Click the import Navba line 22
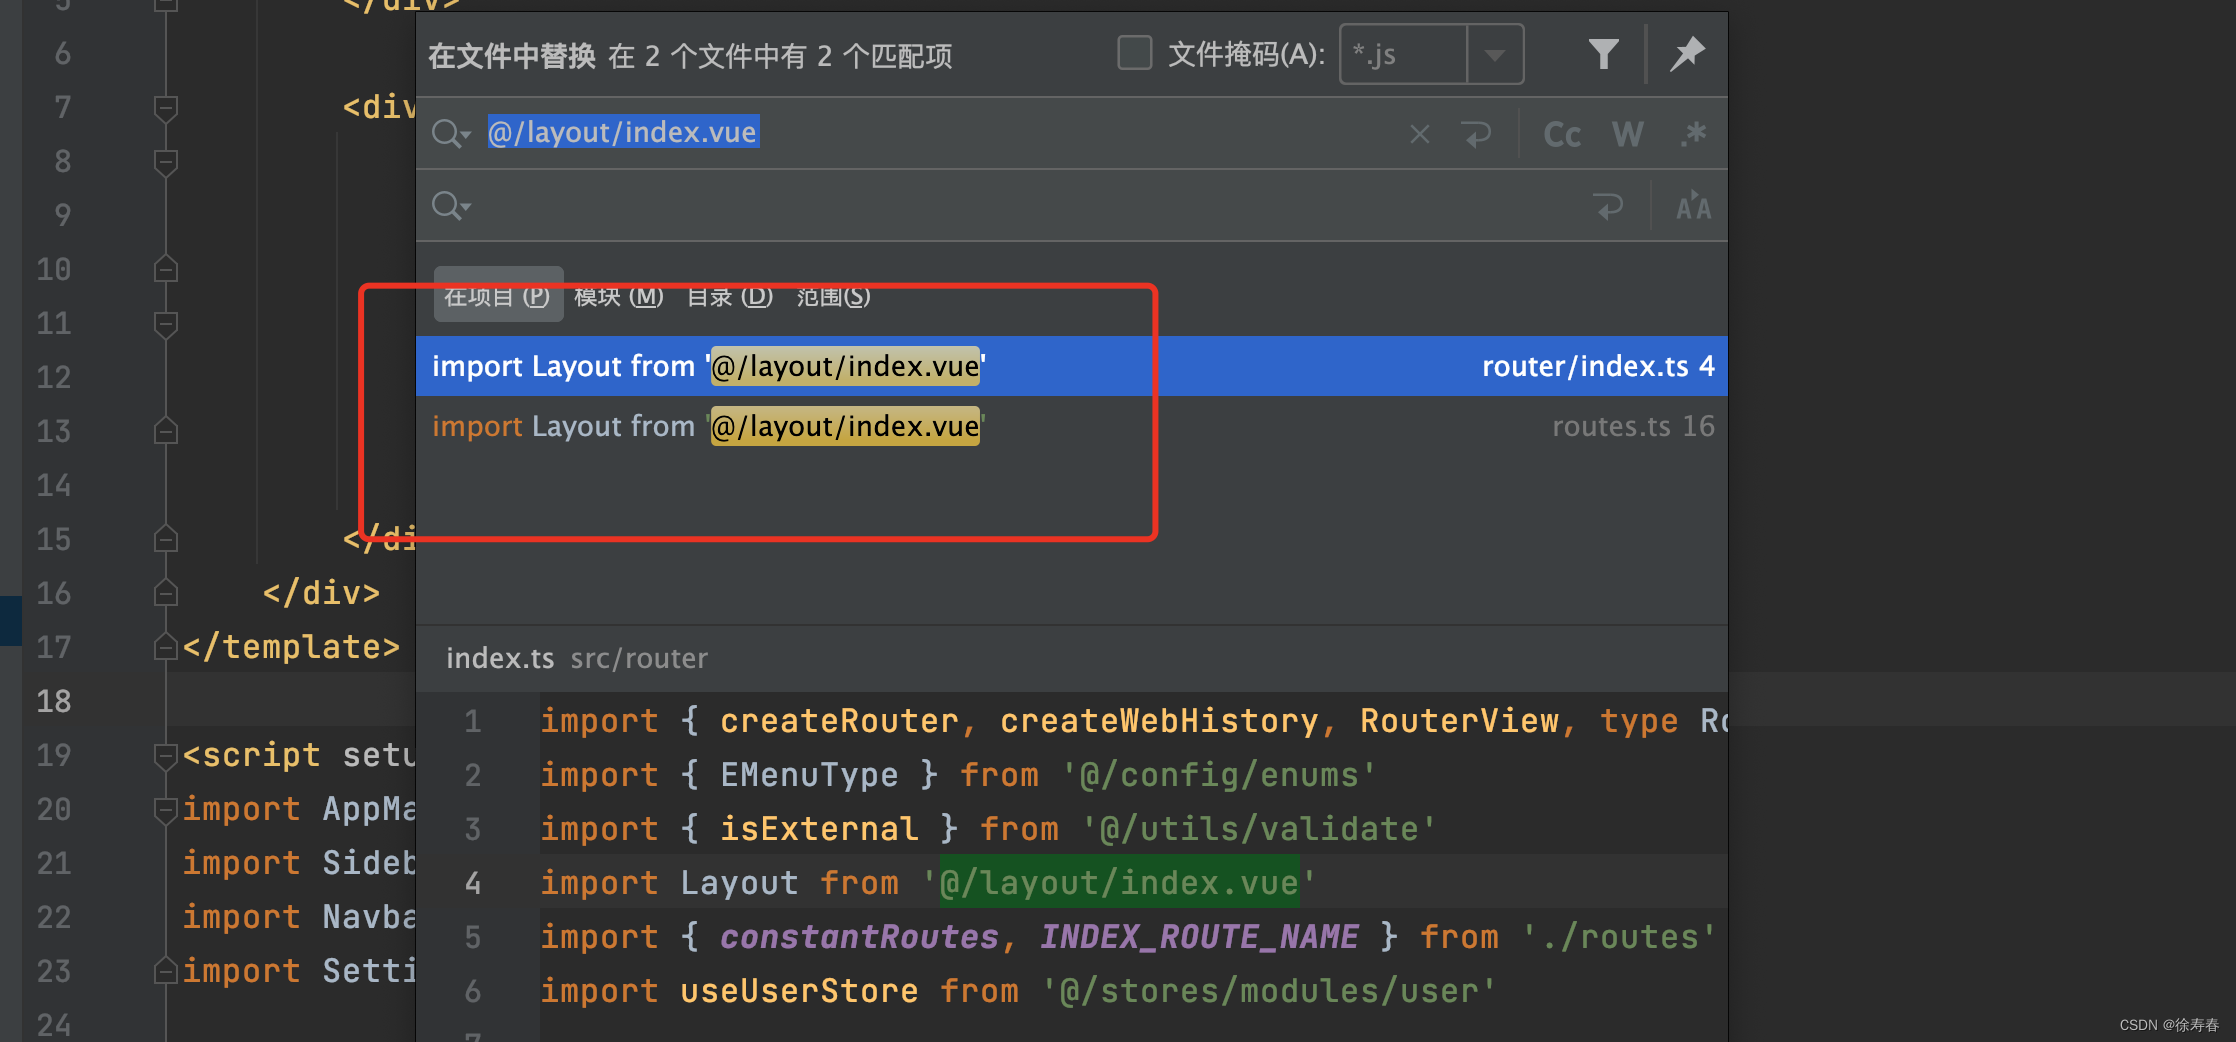Viewport: 2236px width, 1042px height. 298,917
